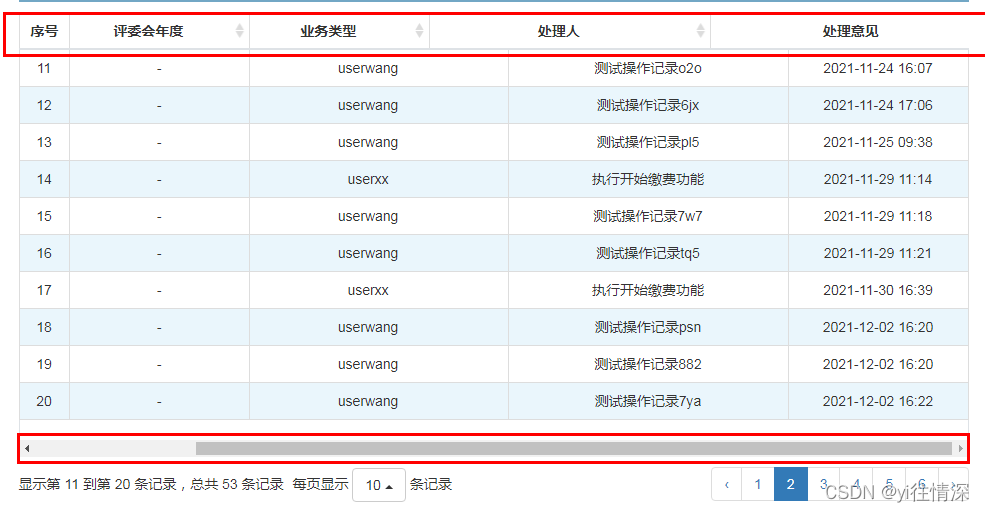Viewport: 985px width, 512px height.
Task: Select row number 19
Action: [x=44, y=364]
